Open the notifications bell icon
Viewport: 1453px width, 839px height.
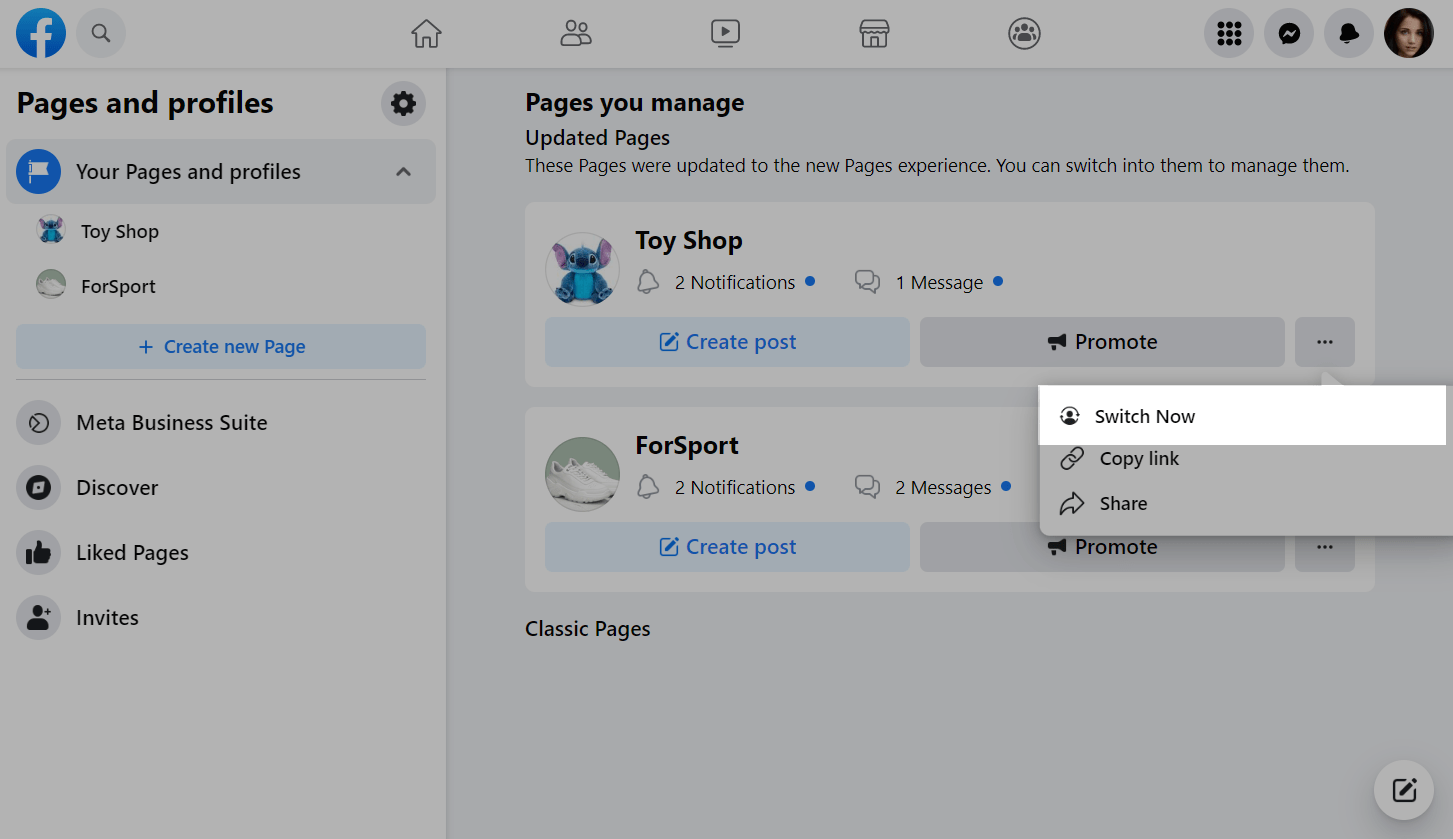(x=1349, y=34)
